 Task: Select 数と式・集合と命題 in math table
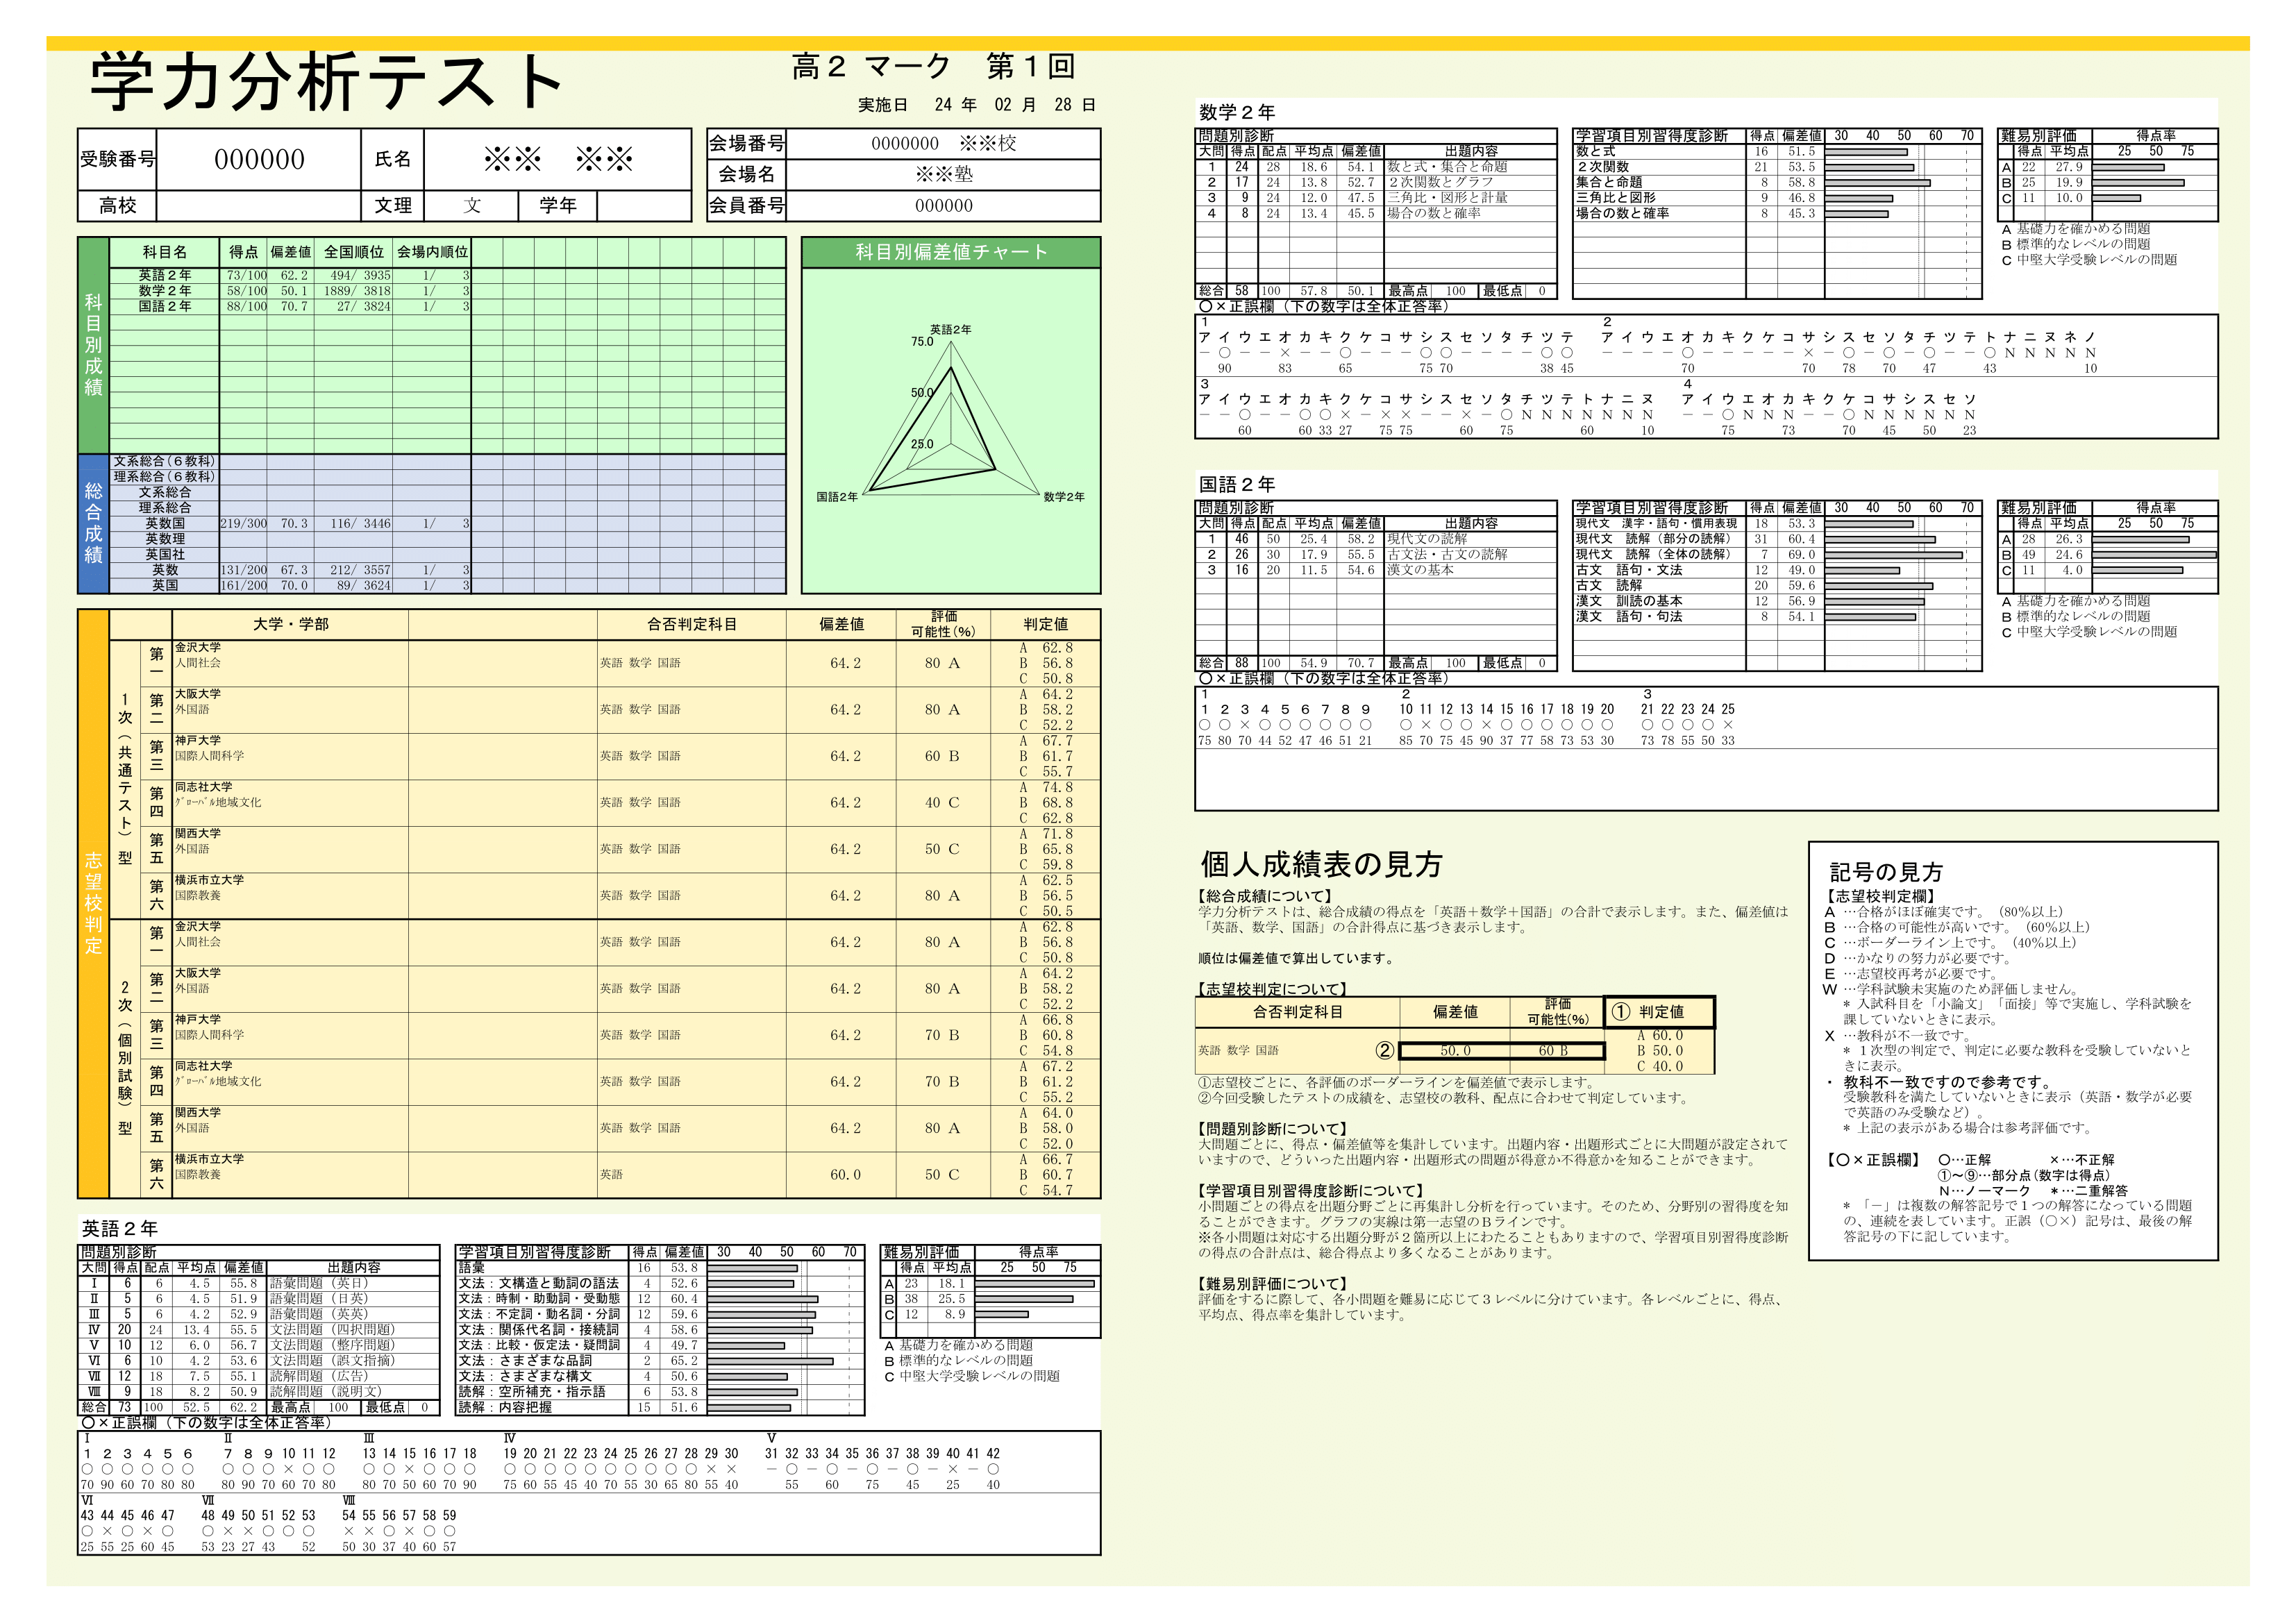[1447, 167]
